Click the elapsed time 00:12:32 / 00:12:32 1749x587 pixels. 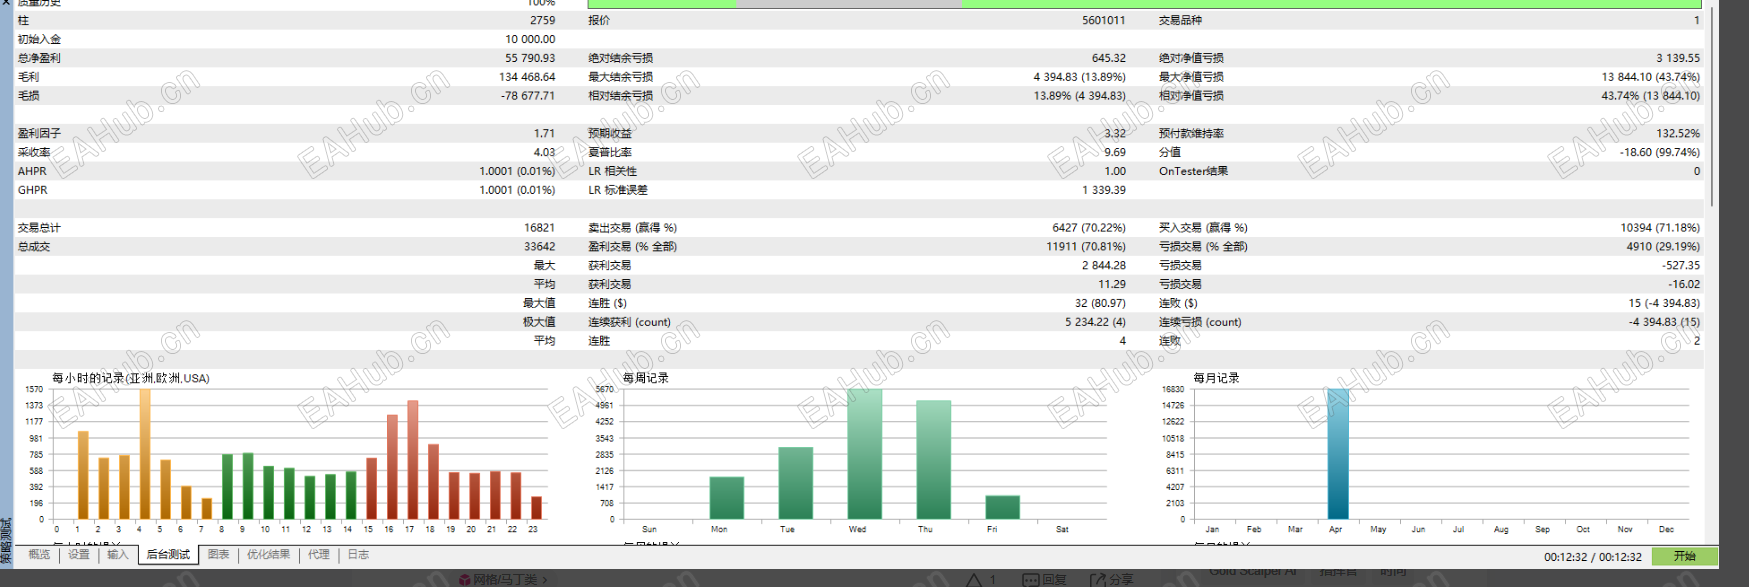pyautogui.click(x=1593, y=557)
